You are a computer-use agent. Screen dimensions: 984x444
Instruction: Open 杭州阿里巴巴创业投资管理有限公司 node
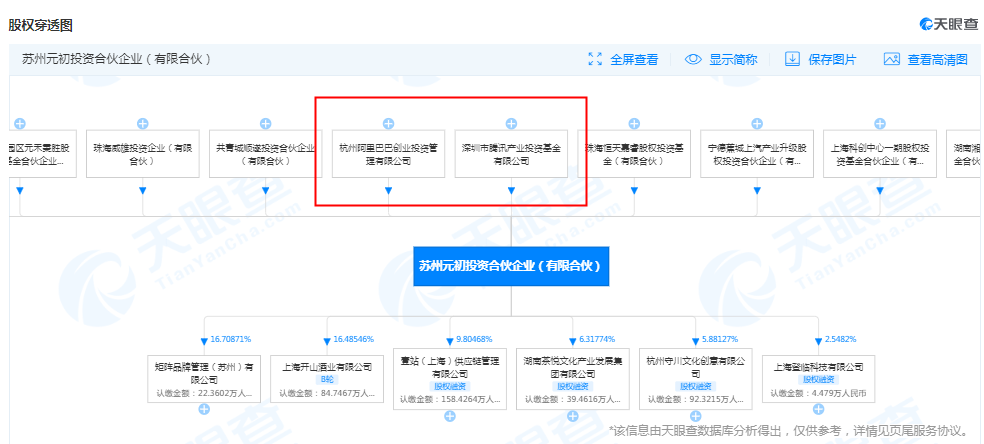click(x=388, y=154)
